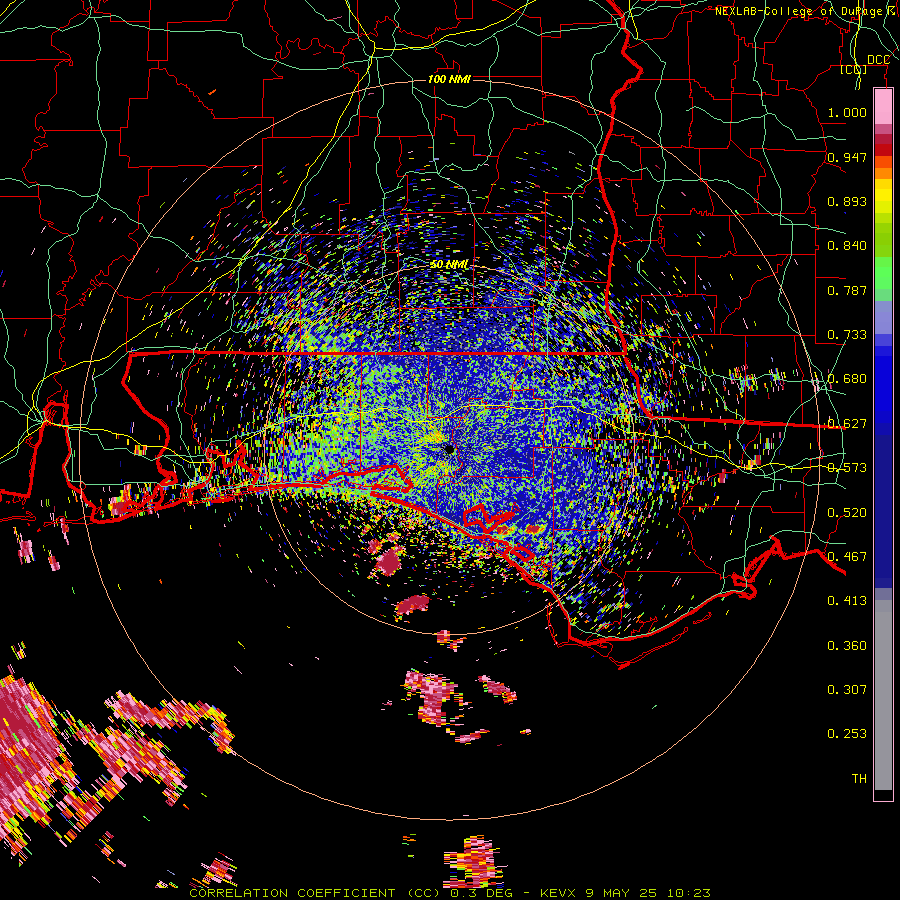This screenshot has height=900, width=900.
Task: Click the 0.253 legend value
Action: [x=847, y=734]
